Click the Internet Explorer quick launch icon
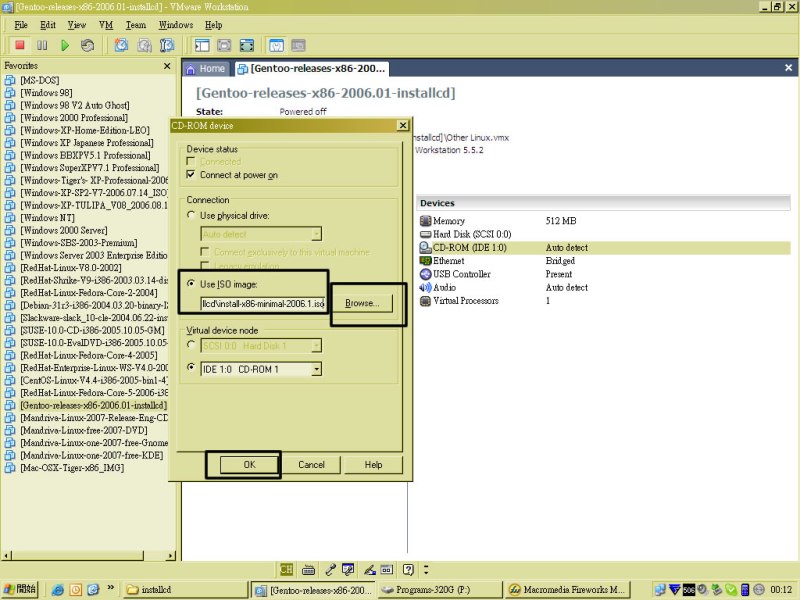The image size is (800, 600). coord(58,590)
